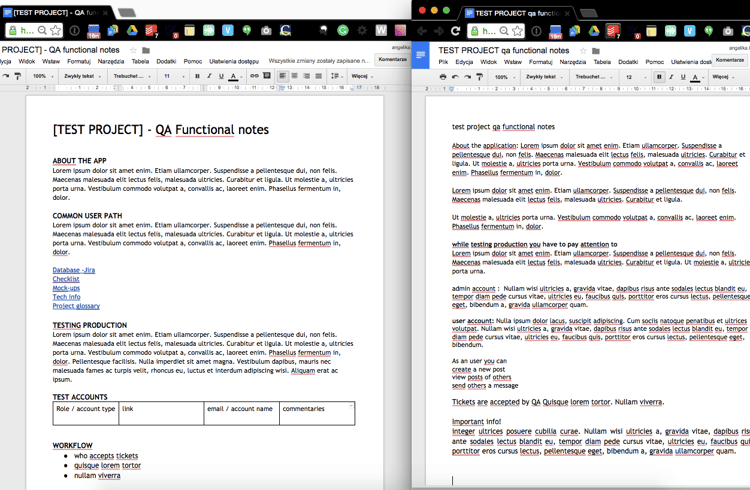
Task: Click the paint format roller in the left document
Action: 18,76
